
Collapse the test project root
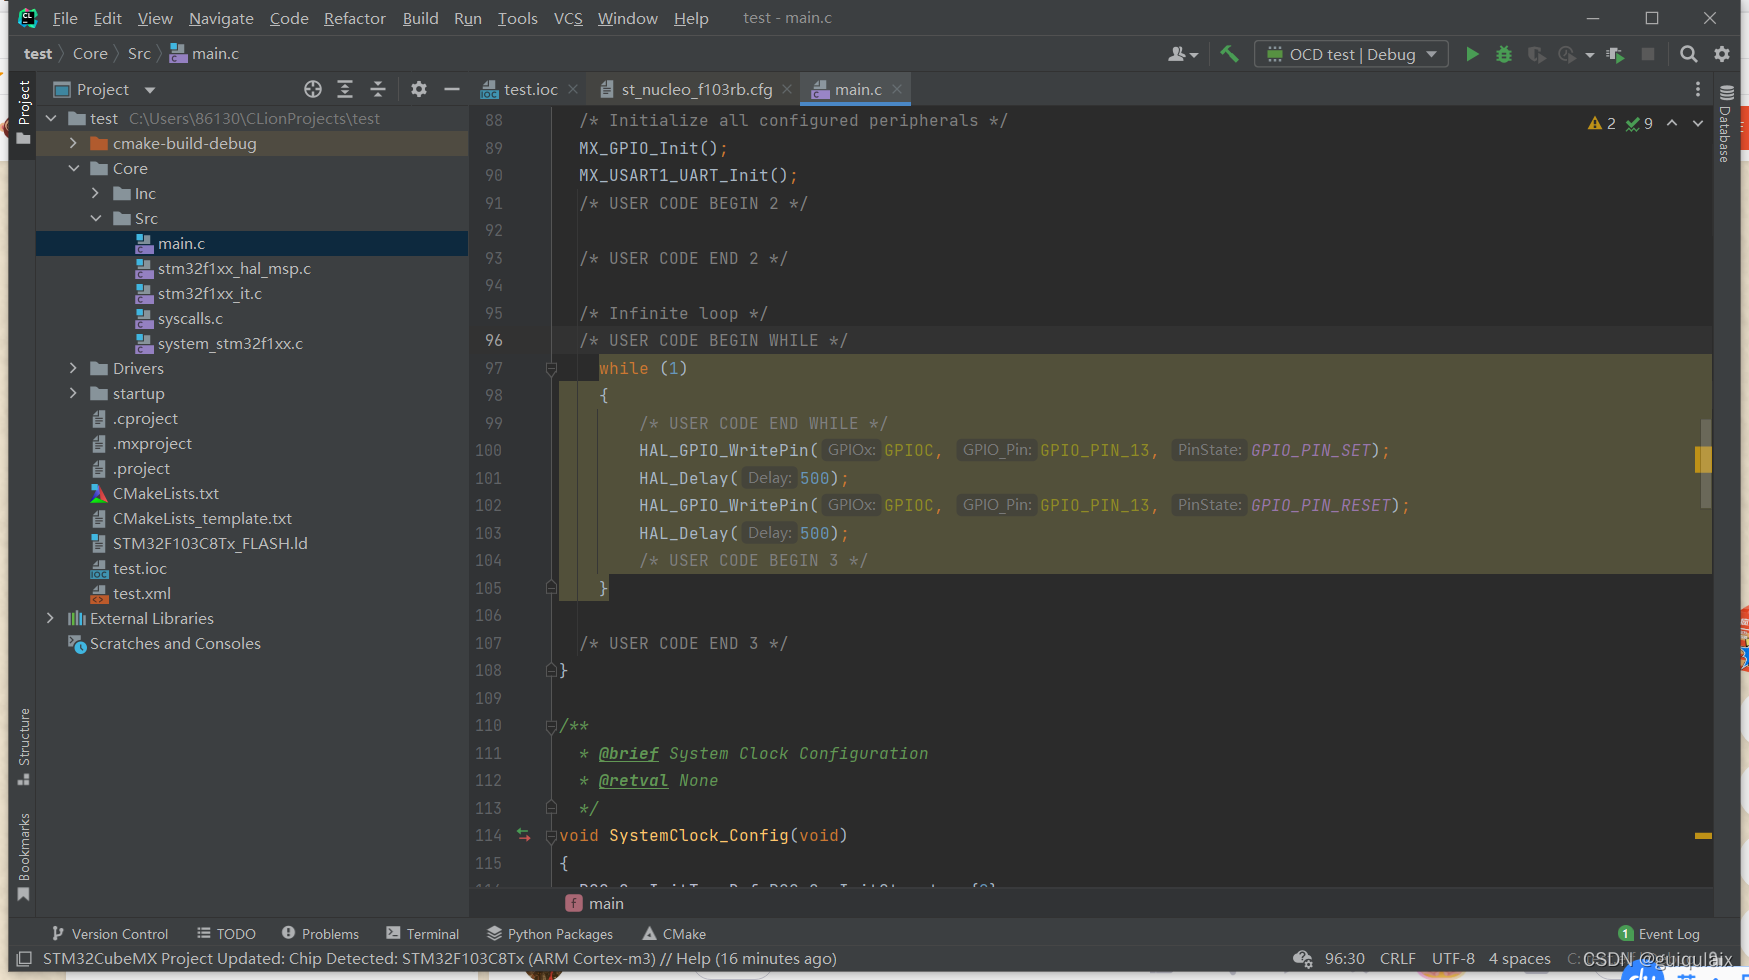(50, 118)
